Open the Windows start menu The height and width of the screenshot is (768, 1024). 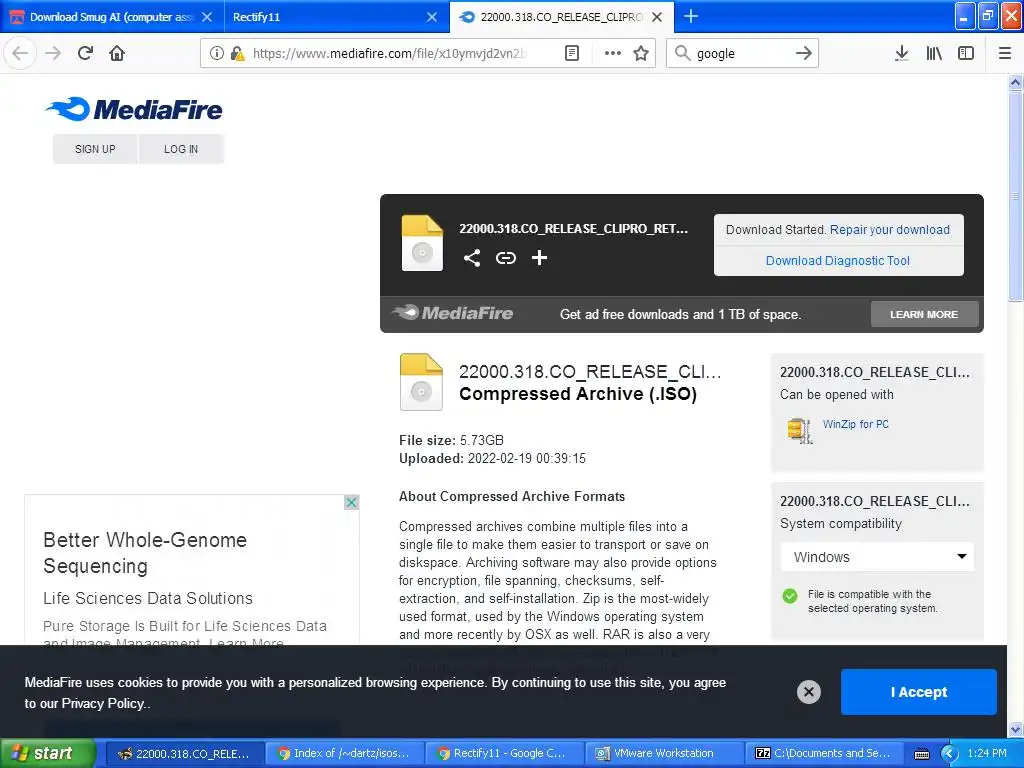pos(47,753)
